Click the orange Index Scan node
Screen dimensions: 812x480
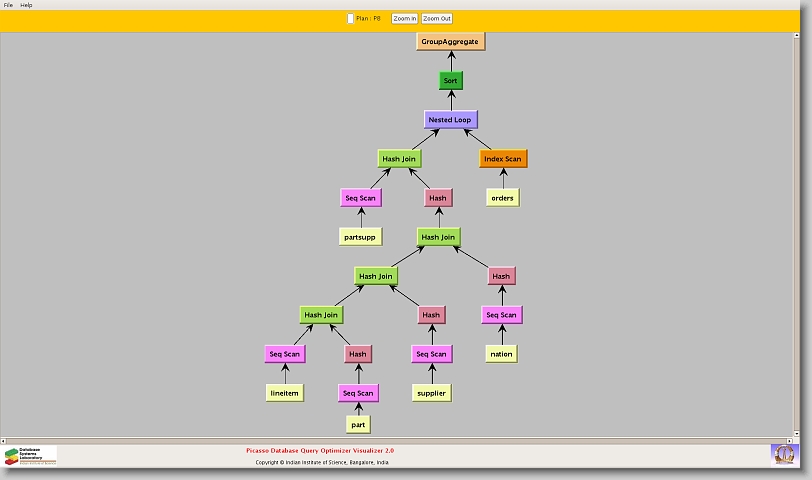pos(502,159)
